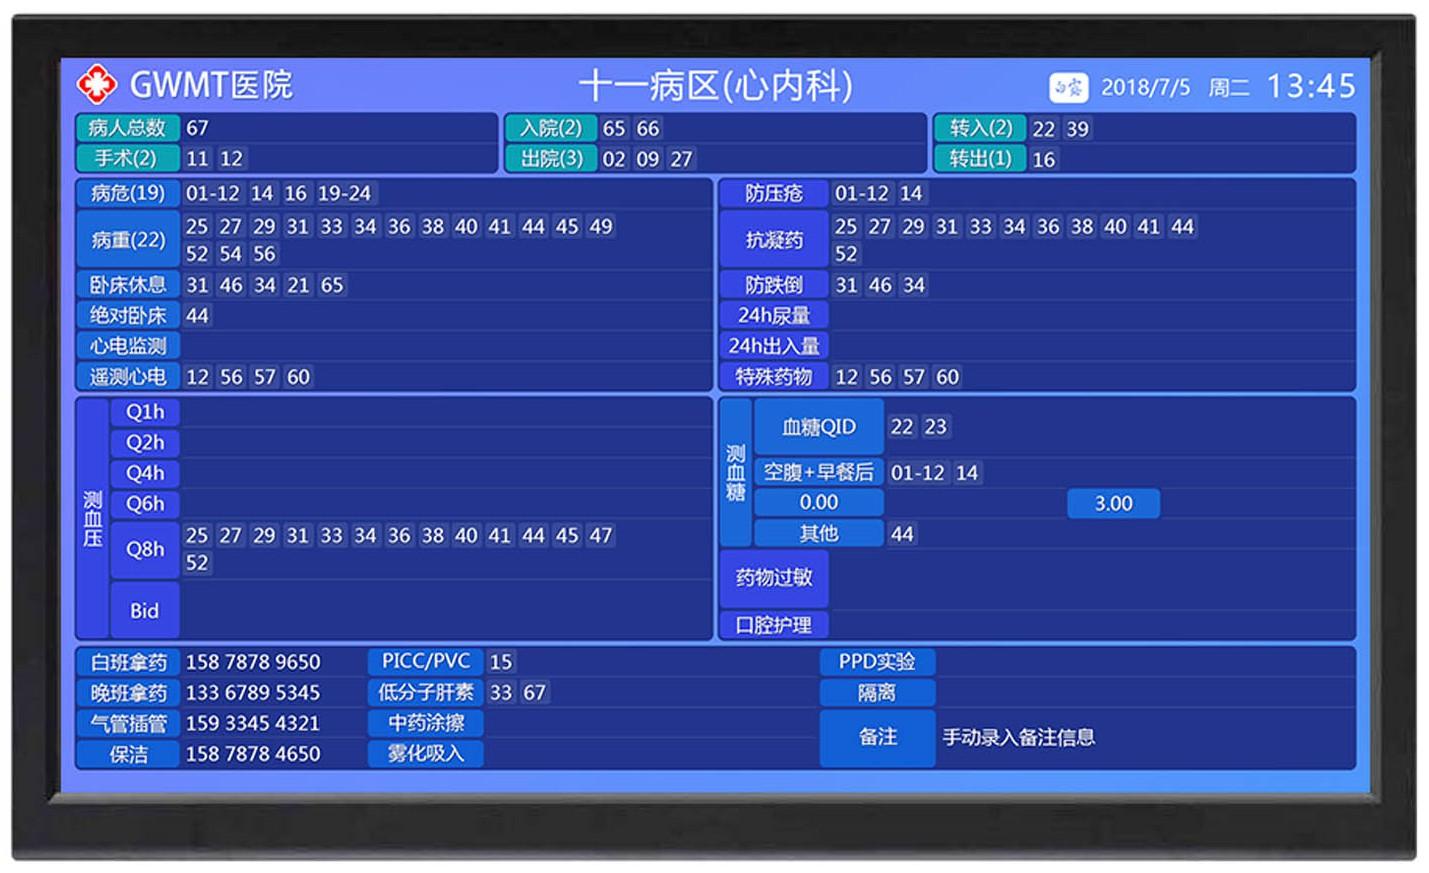1429x873 pixels.
Task: Open the 中药涂擦 category
Action: (426, 722)
